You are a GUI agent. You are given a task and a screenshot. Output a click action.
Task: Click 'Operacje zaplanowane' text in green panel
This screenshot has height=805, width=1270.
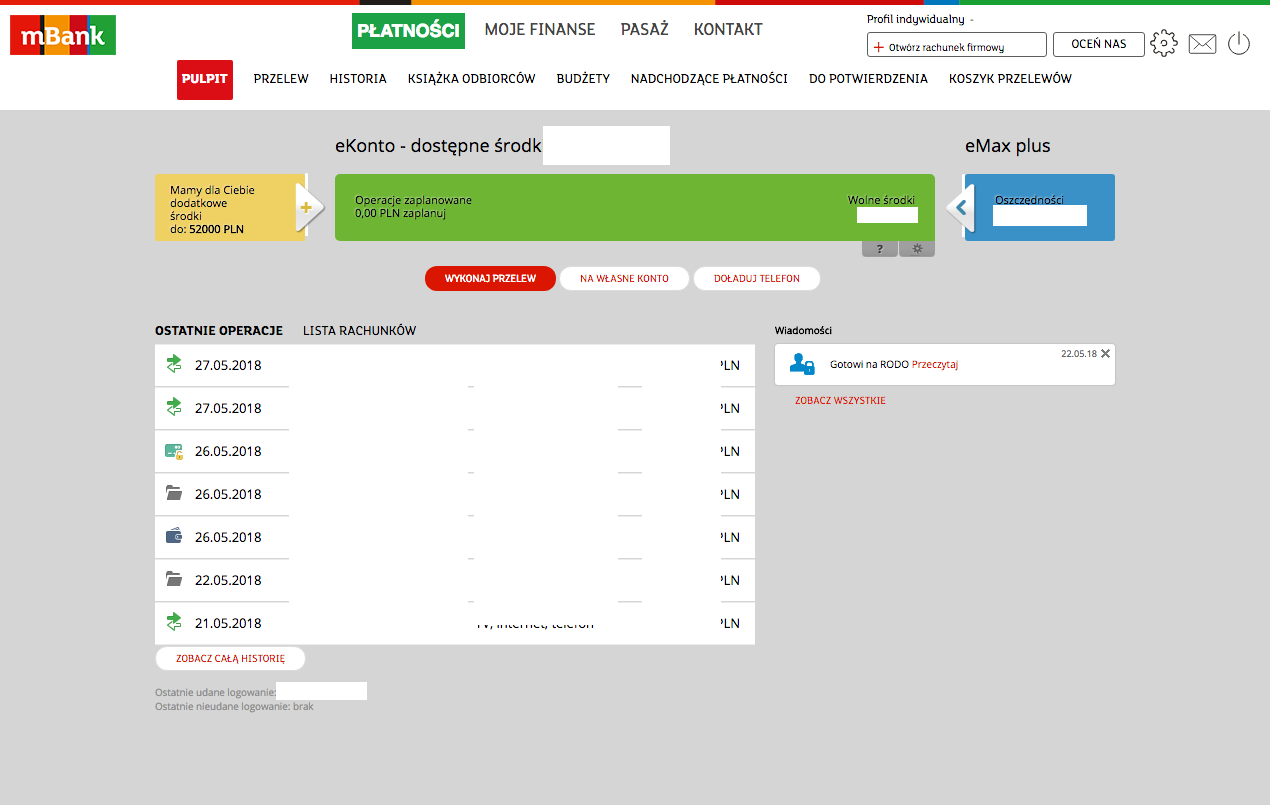pos(413,200)
